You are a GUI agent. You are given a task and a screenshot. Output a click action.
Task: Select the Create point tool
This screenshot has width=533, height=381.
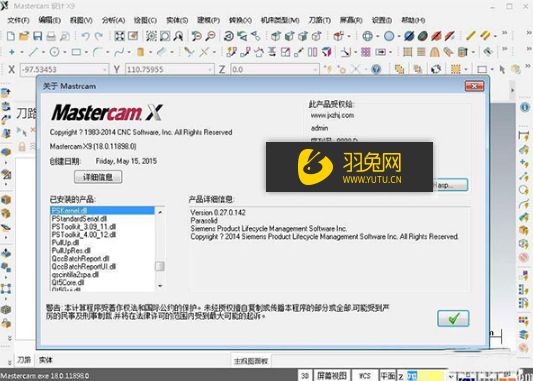12,52
